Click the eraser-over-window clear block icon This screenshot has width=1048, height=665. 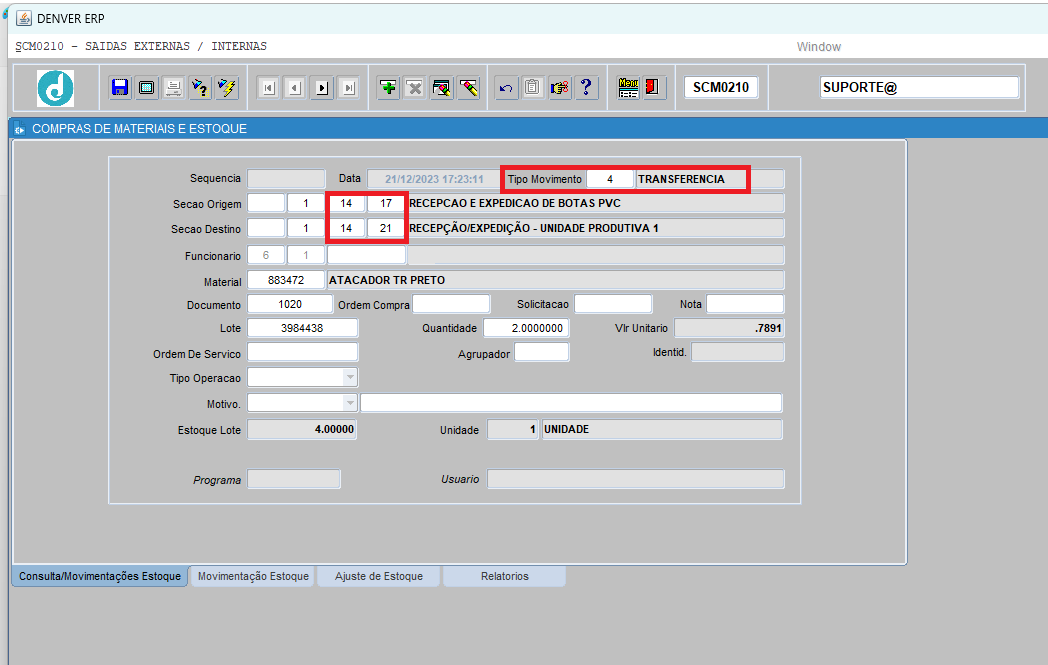[442, 88]
